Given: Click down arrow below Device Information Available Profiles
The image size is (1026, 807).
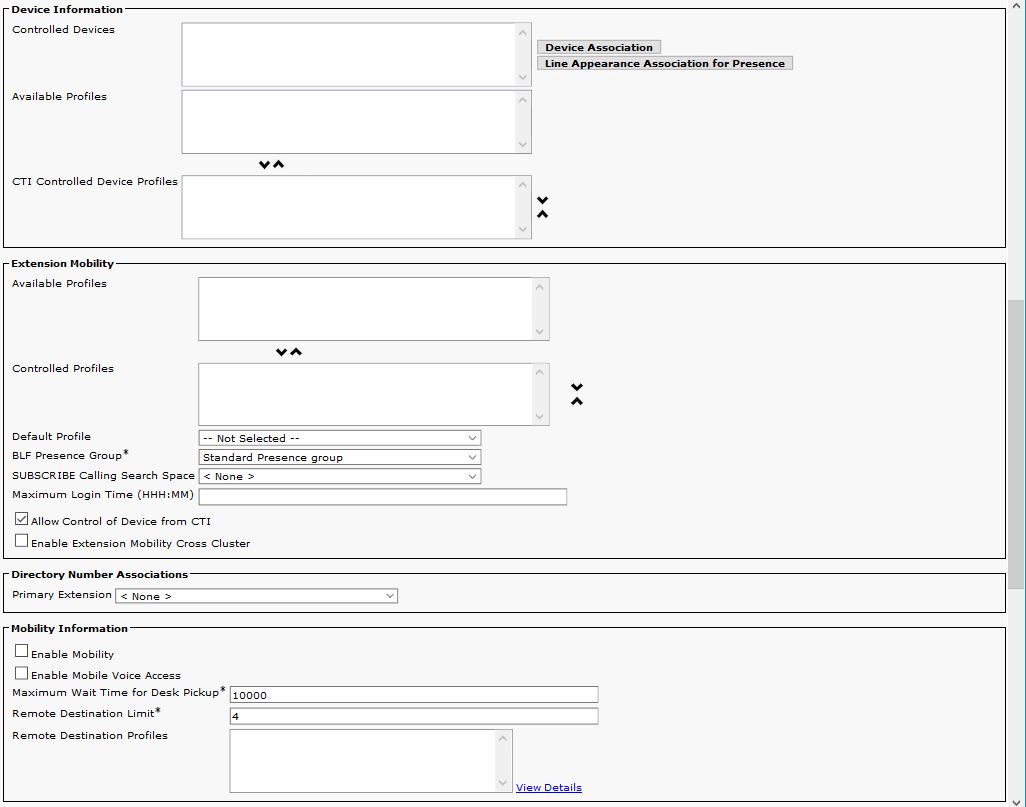Looking at the screenshot, I should [x=264, y=165].
